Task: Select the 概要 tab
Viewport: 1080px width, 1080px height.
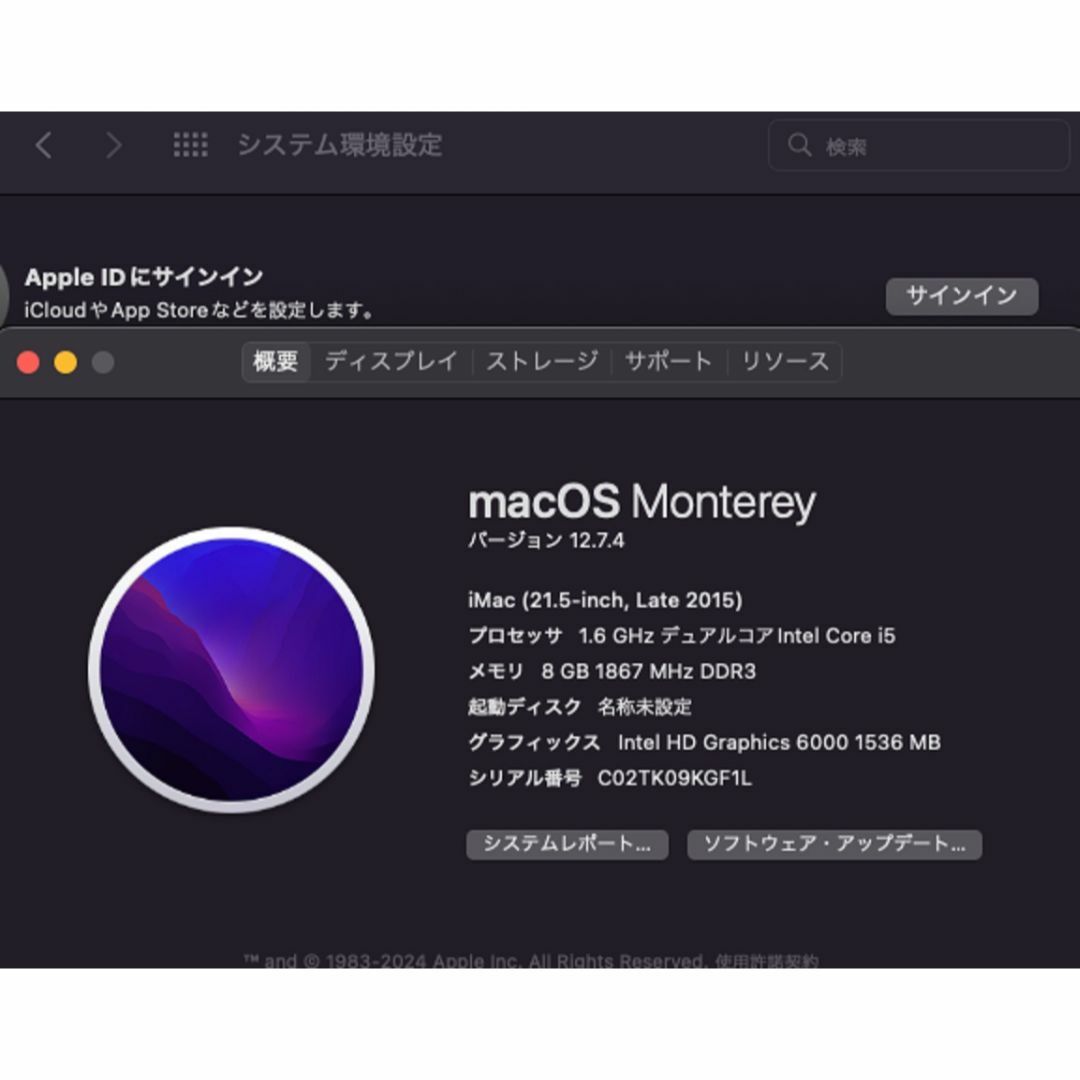Action: (x=276, y=362)
